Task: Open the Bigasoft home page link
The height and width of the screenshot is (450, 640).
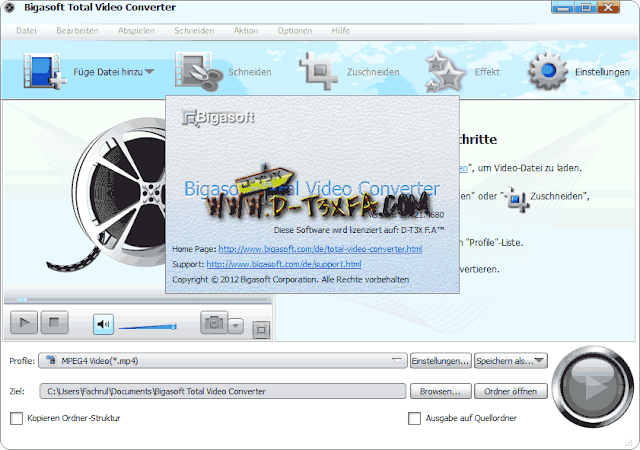Action: point(320,249)
